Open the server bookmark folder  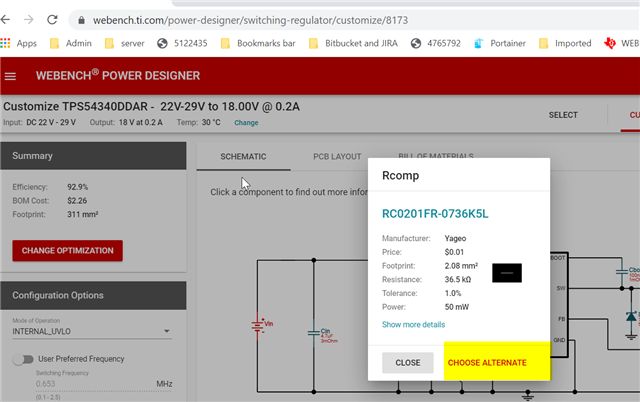124,43
